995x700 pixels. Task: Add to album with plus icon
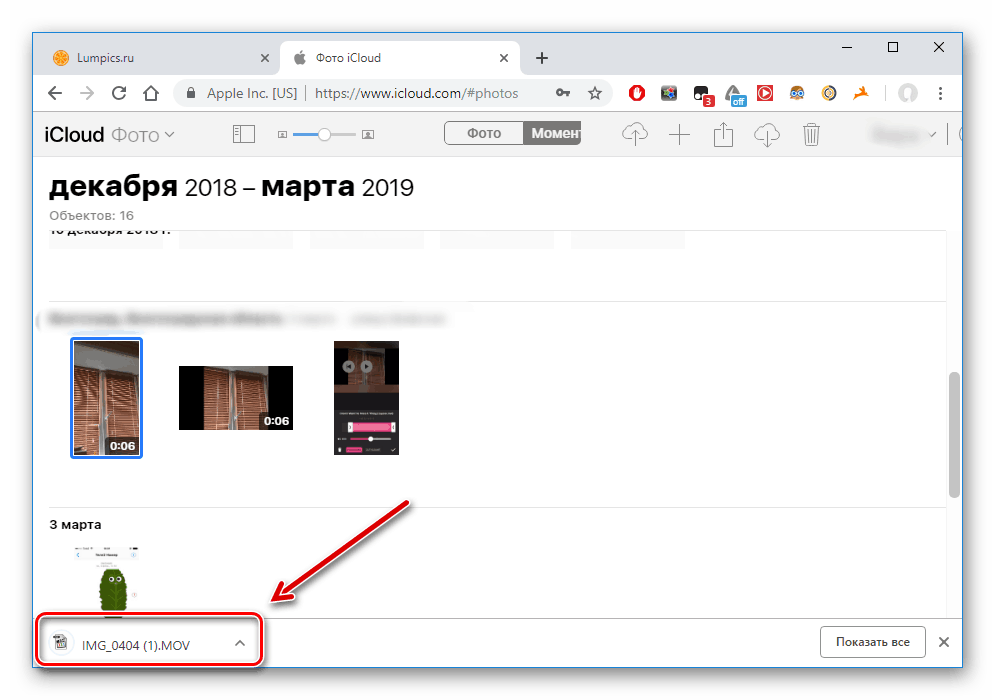(679, 135)
